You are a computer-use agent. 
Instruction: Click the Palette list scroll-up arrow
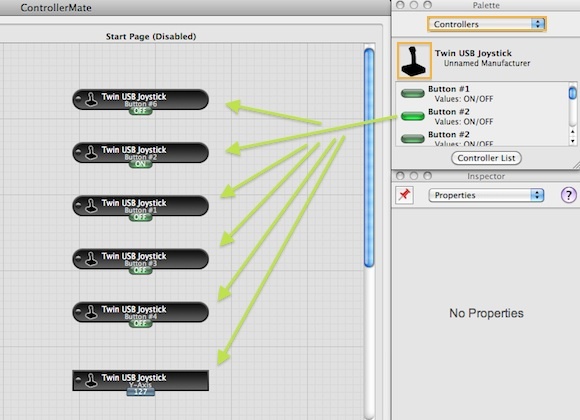pos(573,132)
